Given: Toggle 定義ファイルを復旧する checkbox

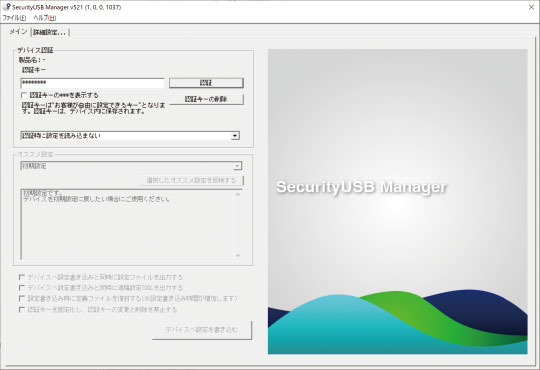Looking at the screenshot, I should point(22,298).
